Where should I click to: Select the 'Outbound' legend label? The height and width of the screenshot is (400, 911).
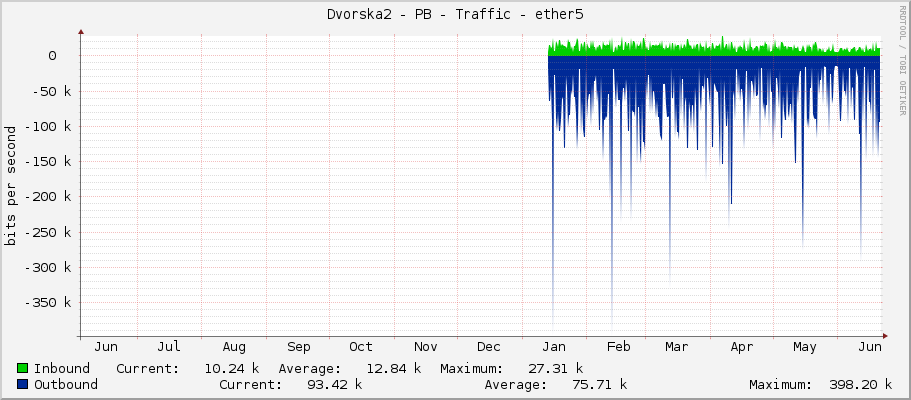click(x=66, y=384)
